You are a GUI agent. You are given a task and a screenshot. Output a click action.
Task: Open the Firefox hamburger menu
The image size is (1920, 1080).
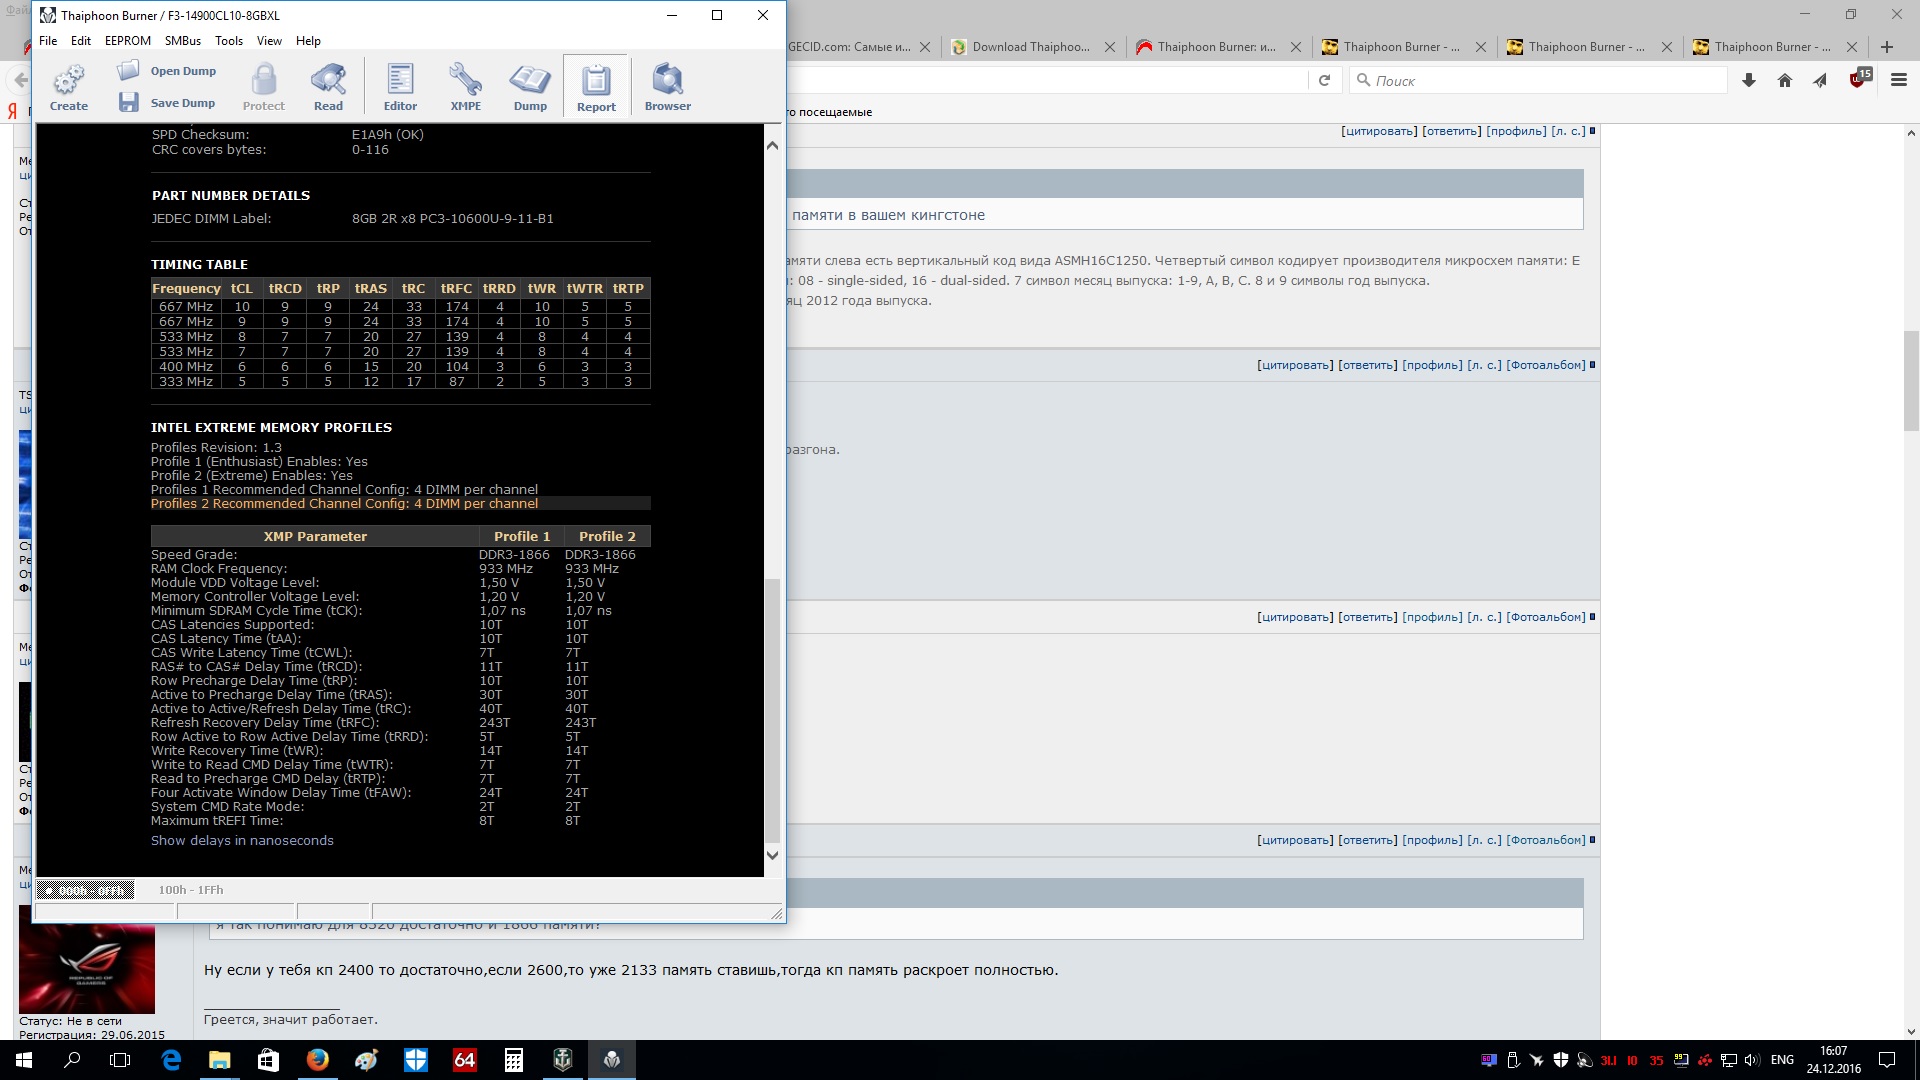pos(1898,80)
